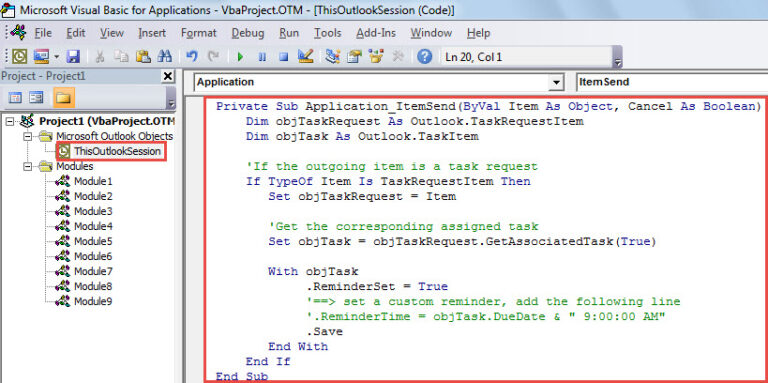Click the 'Dim objTask As Outlook.TaskItem' line
The width and height of the screenshot is (768, 383).
tap(362, 137)
